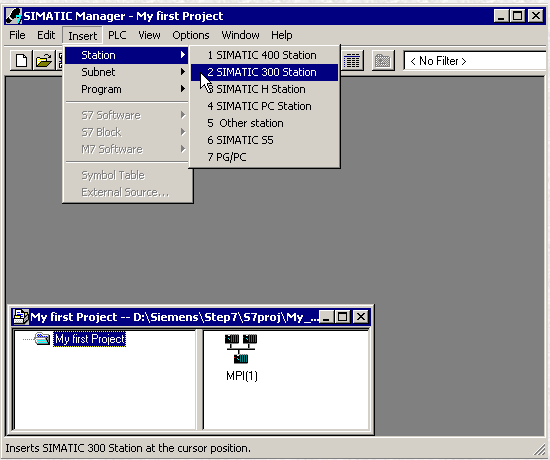550x460 pixels.
Task: Open the PLC menu
Action: 117,35
